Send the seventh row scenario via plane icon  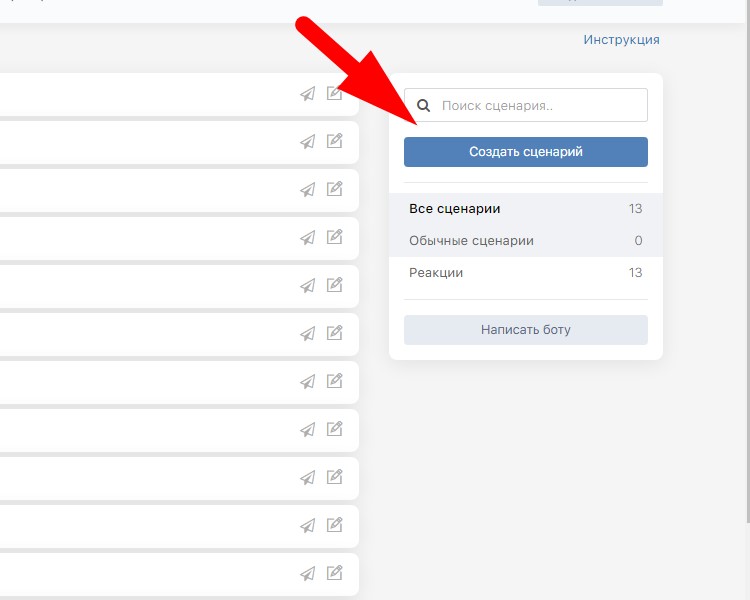pos(307,382)
